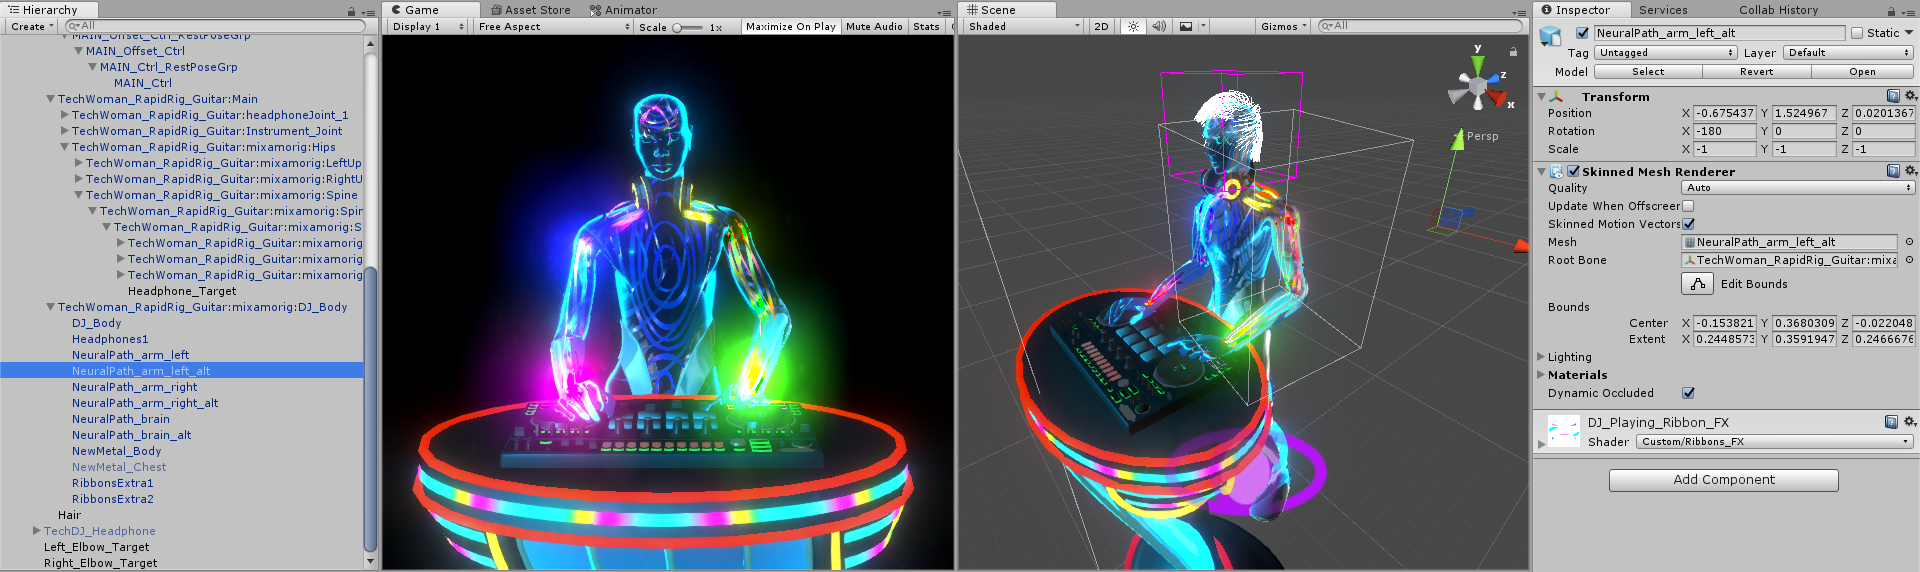
Task: Open the Layer dropdown showing Default
Action: 1848,53
